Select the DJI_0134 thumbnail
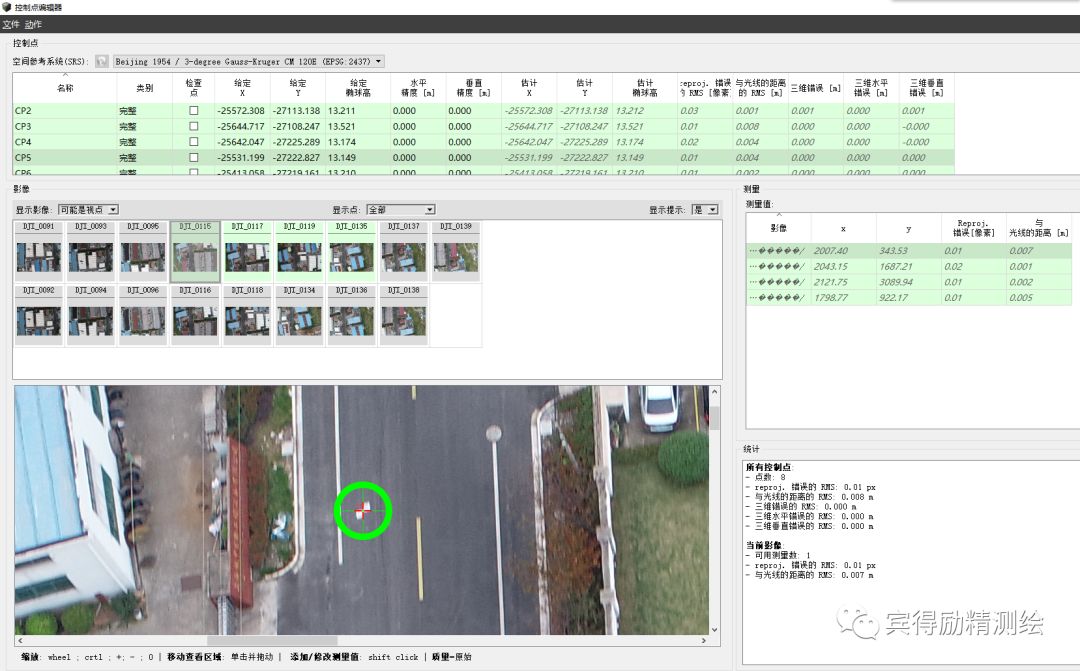The width and height of the screenshot is (1080, 671). 300,316
